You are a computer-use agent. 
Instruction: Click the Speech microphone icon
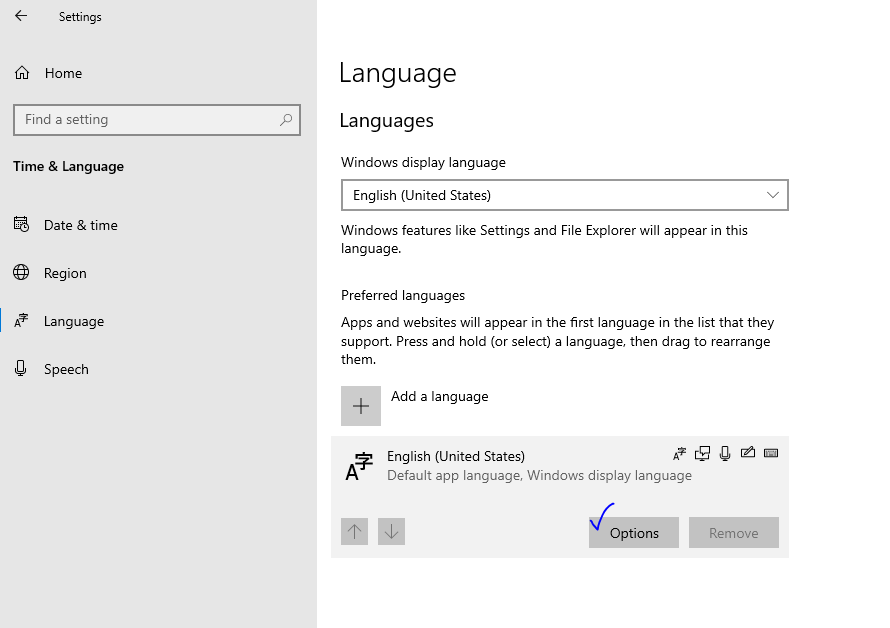[x=21, y=369]
